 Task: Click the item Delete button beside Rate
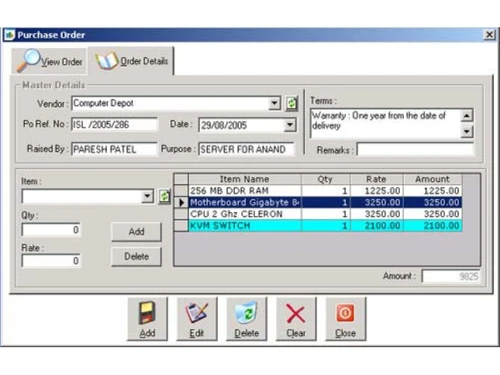(136, 256)
